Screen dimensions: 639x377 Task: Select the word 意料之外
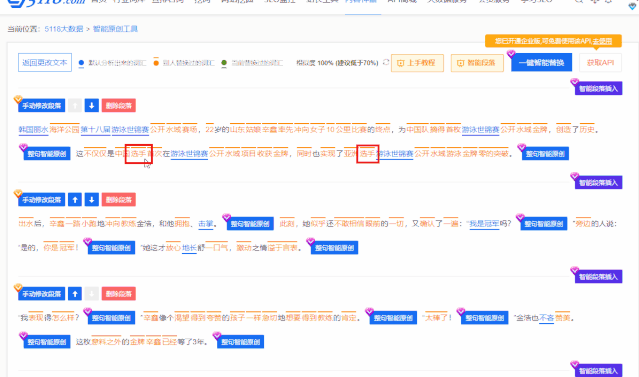coord(106,342)
